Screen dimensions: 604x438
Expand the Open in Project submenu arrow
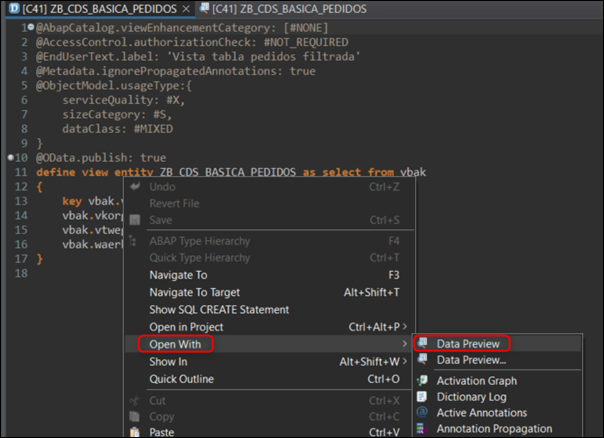(404, 327)
